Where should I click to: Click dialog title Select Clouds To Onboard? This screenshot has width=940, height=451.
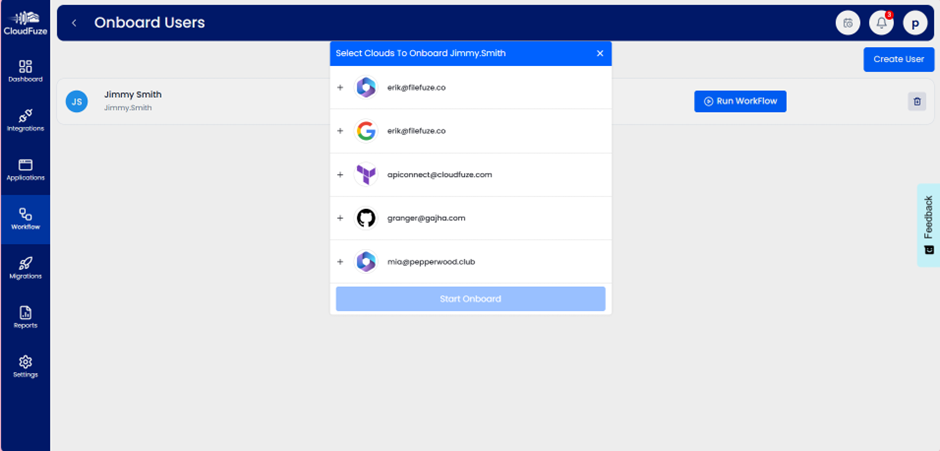point(420,53)
